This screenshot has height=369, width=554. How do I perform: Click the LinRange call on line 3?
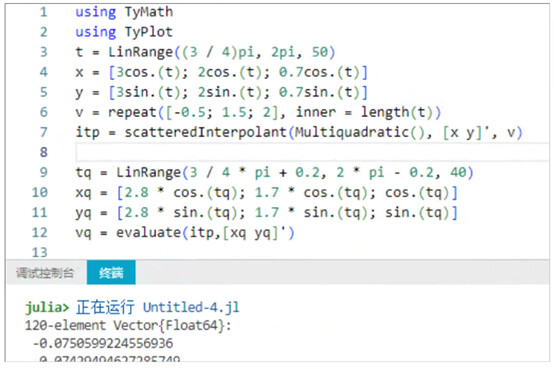click(140, 52)
